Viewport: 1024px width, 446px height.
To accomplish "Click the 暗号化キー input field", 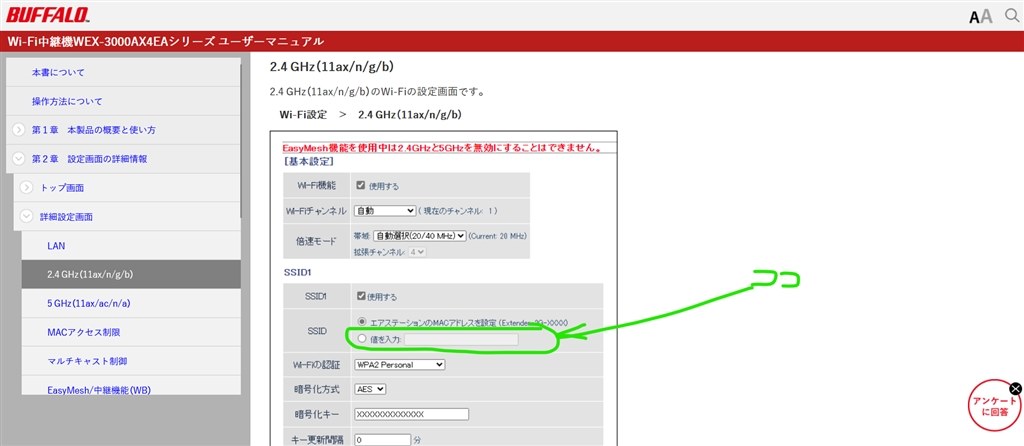I will (x=411, y=414).
